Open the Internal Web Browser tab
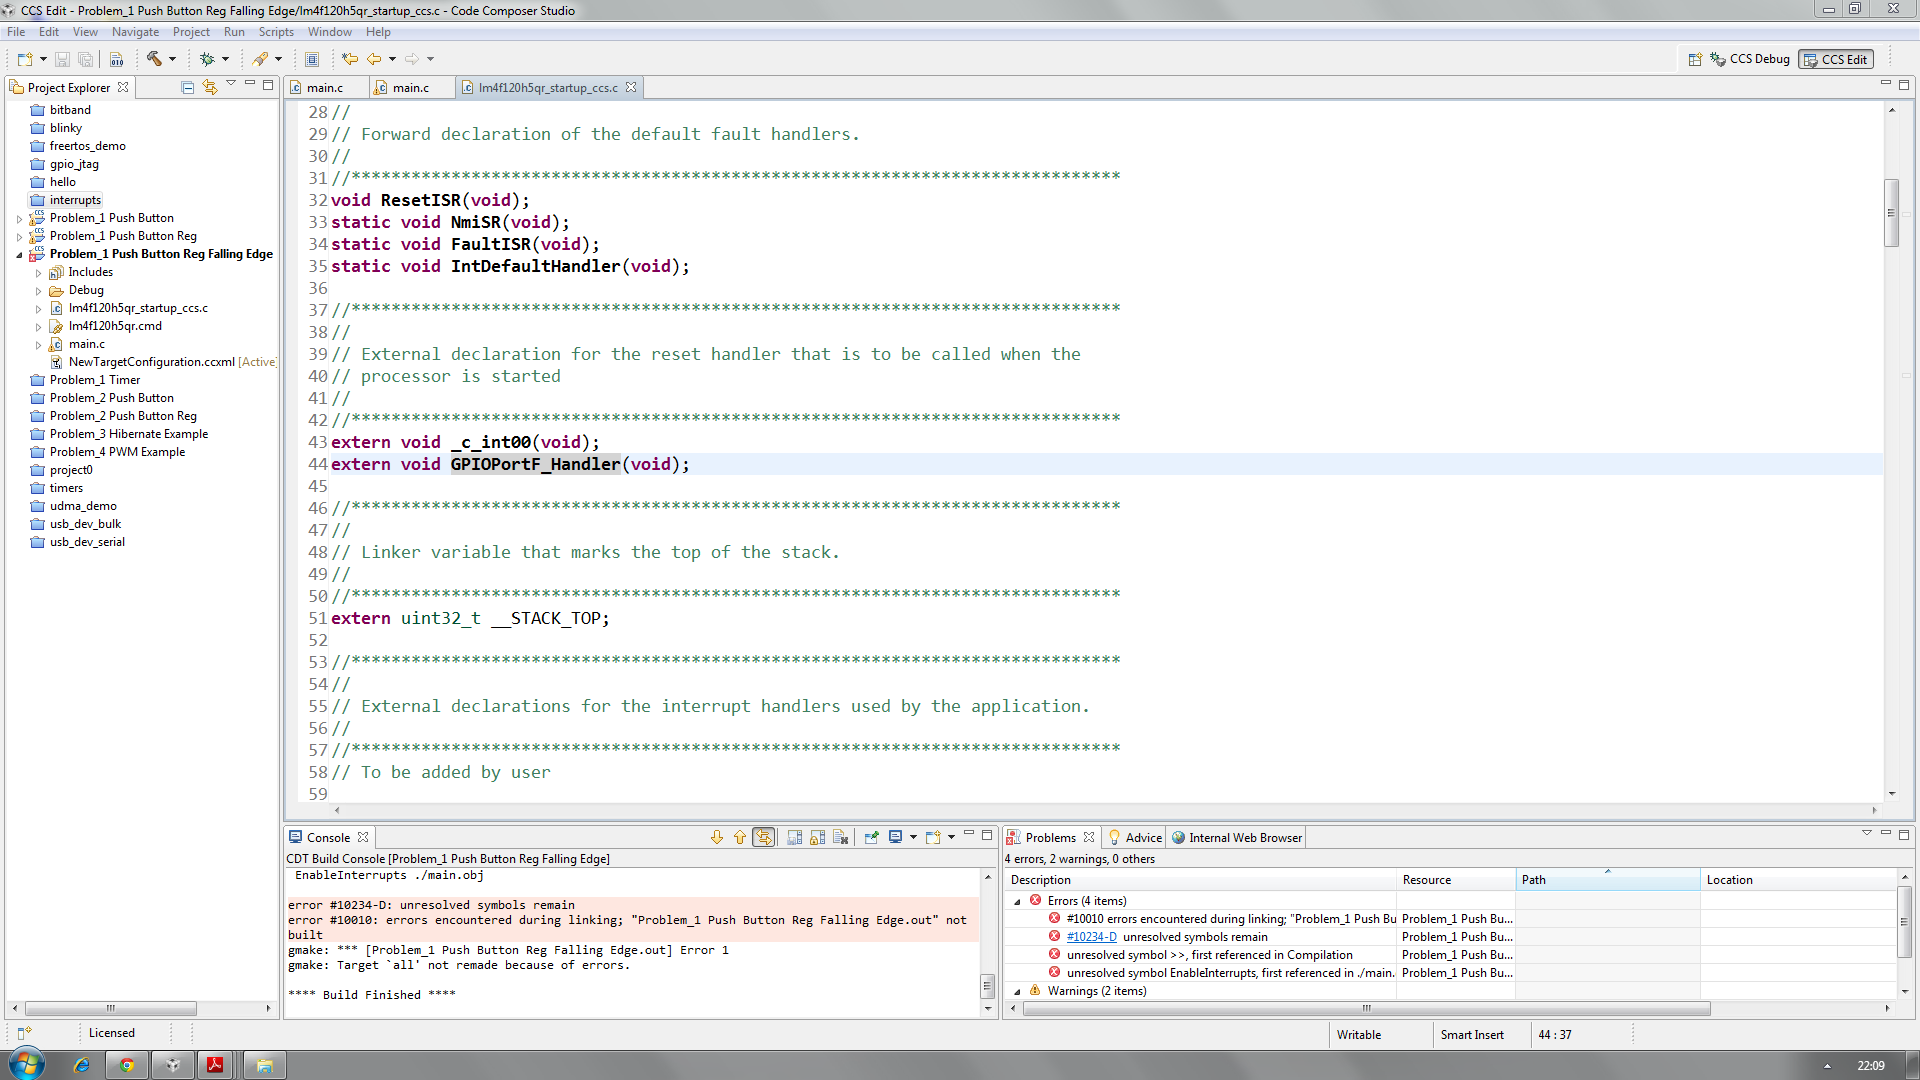The image size is (1920, 1080). click(x=1237, y=838)
